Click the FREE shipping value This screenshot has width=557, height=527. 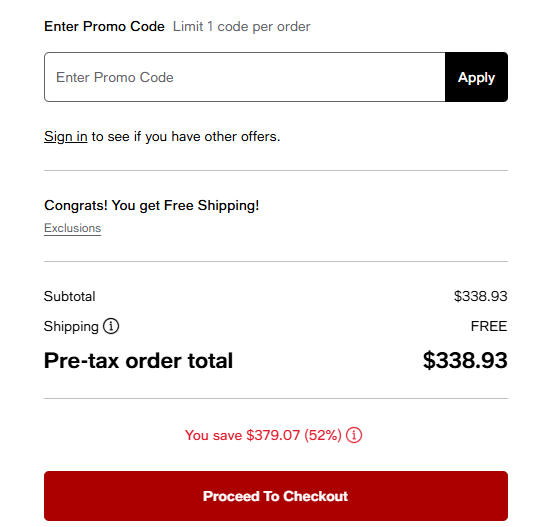[489, 326]
